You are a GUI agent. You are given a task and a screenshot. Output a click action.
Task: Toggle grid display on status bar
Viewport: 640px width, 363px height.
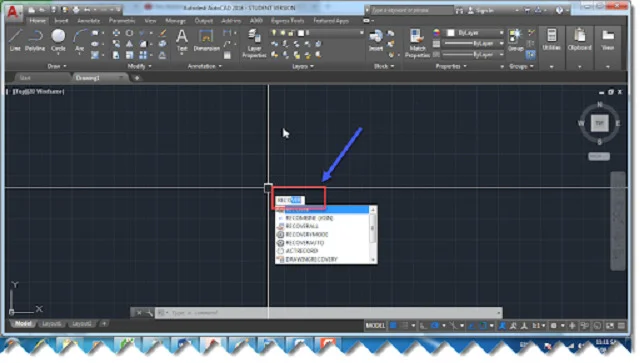[393, 325]
